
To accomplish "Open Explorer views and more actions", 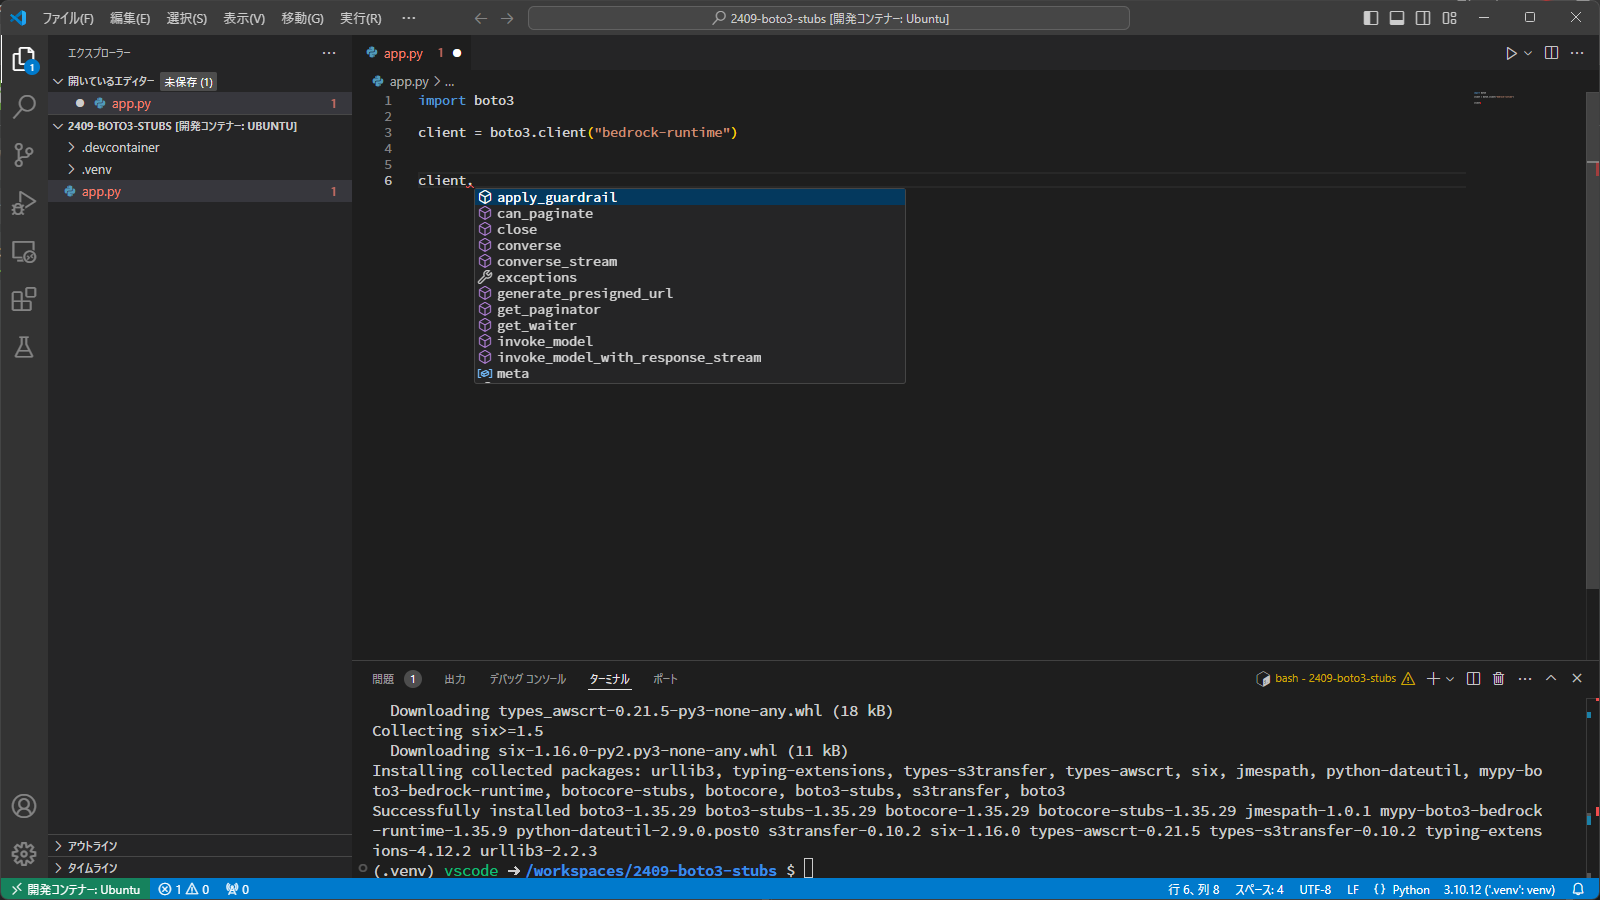I will point(329,53).
